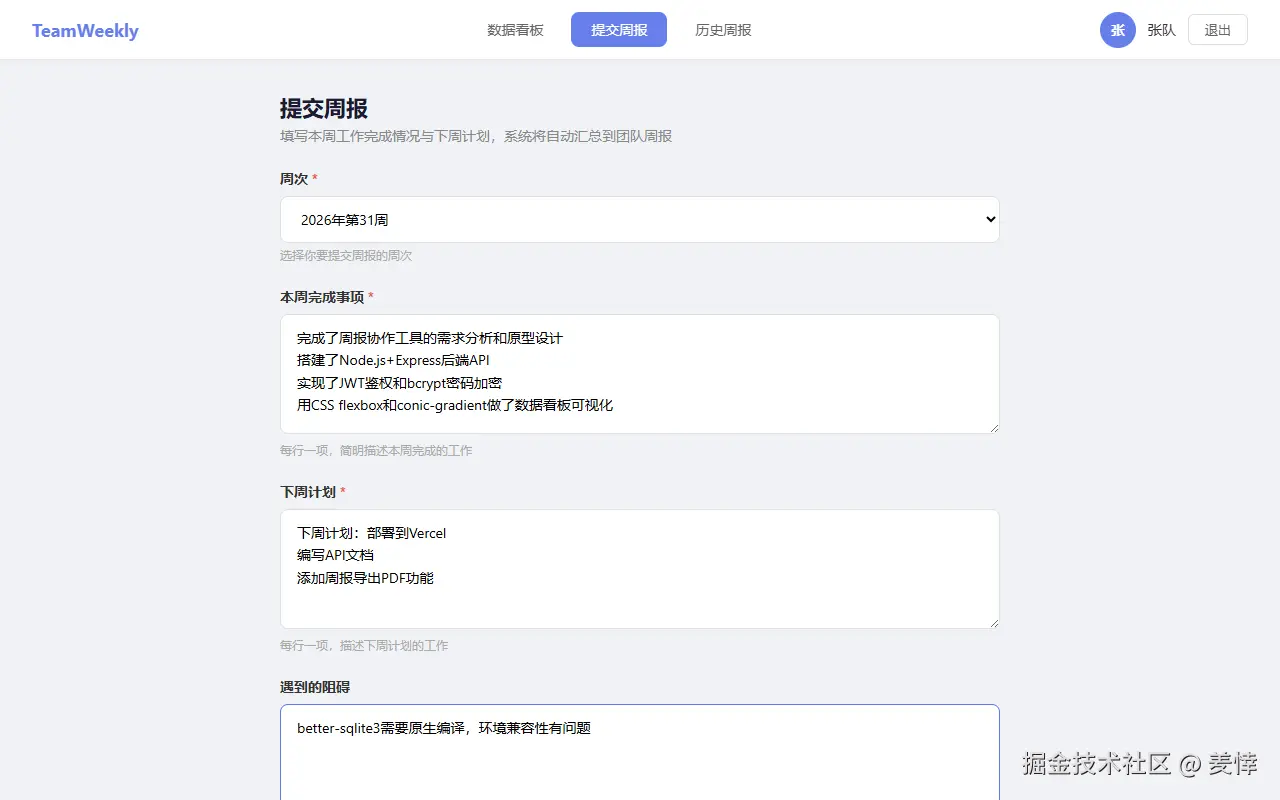Open the 数据看板 tab
The height and width of the screenshot is (800, 1280).
point(515,30)
